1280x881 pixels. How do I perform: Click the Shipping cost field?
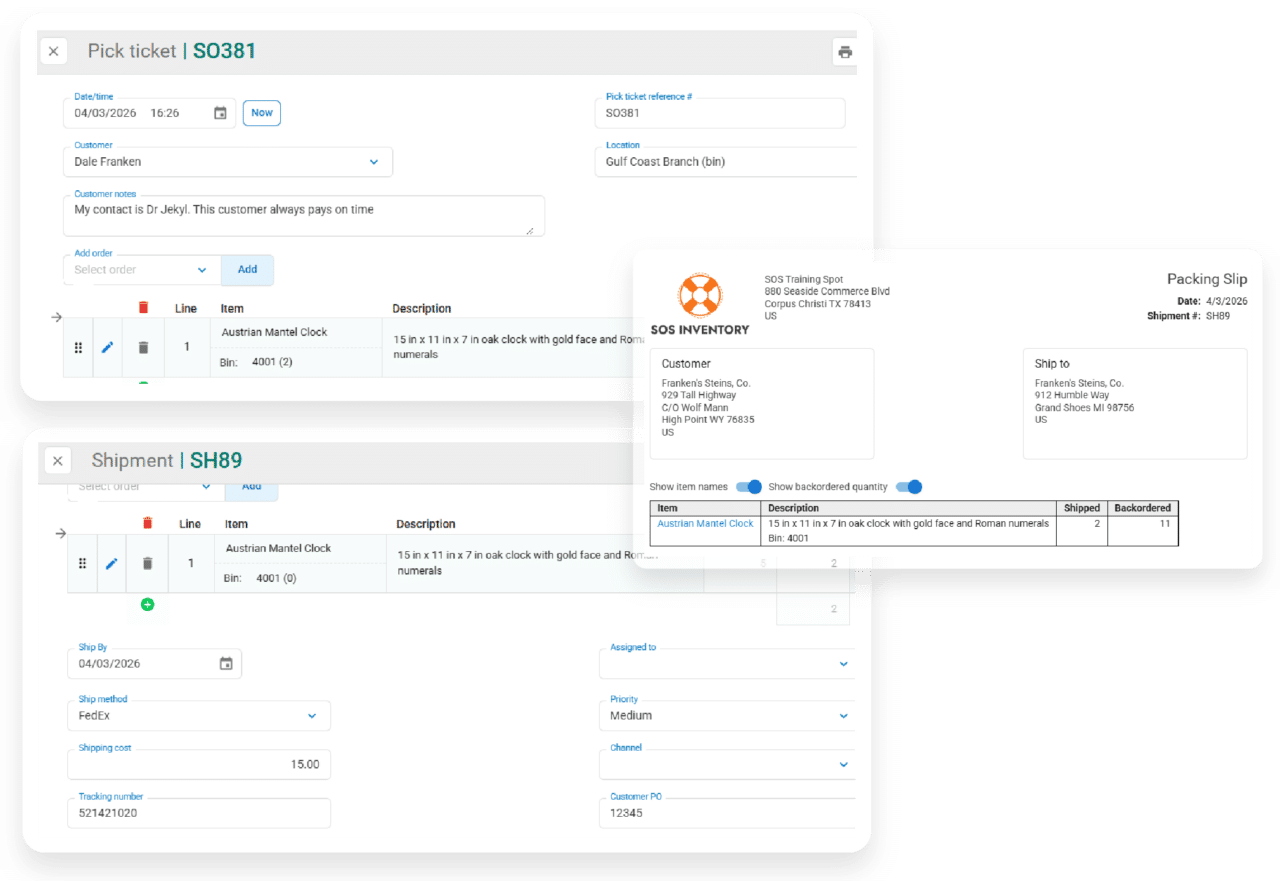[199, 764]
